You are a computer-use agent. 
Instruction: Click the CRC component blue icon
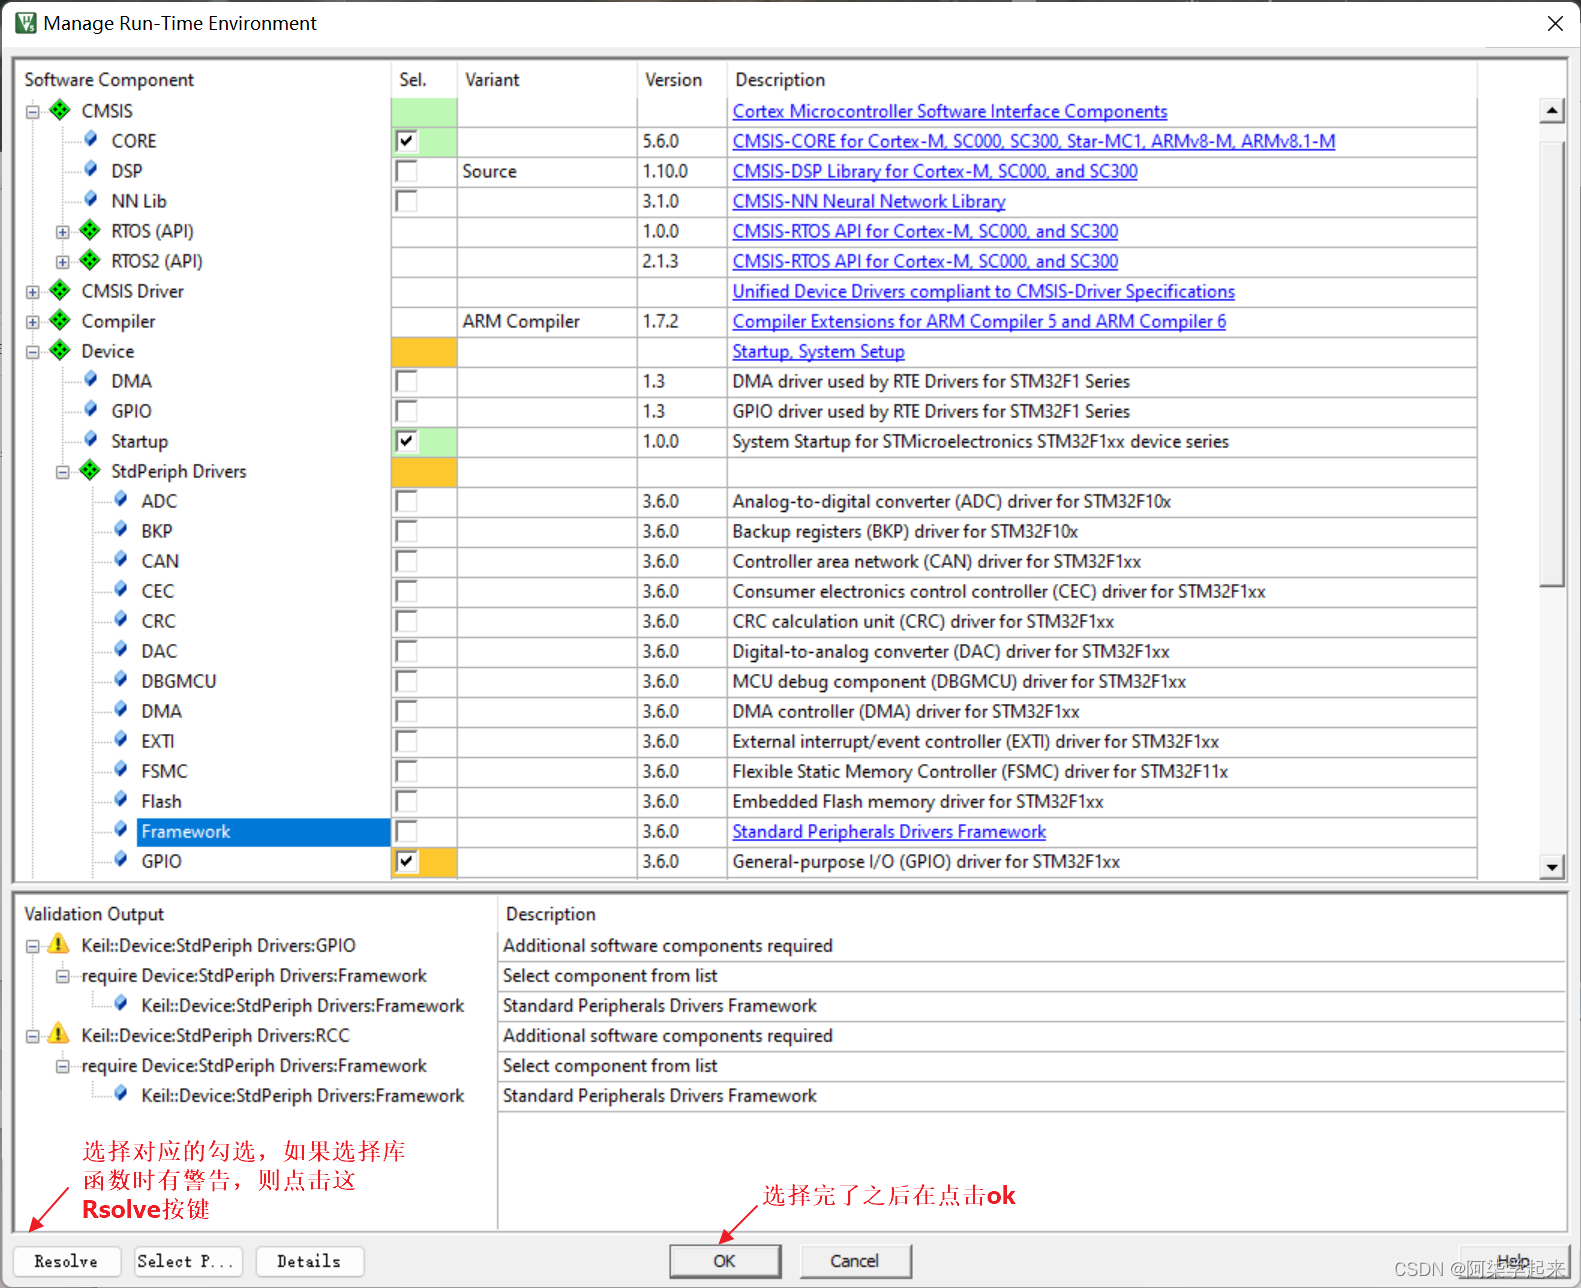[x=121, y=619]
